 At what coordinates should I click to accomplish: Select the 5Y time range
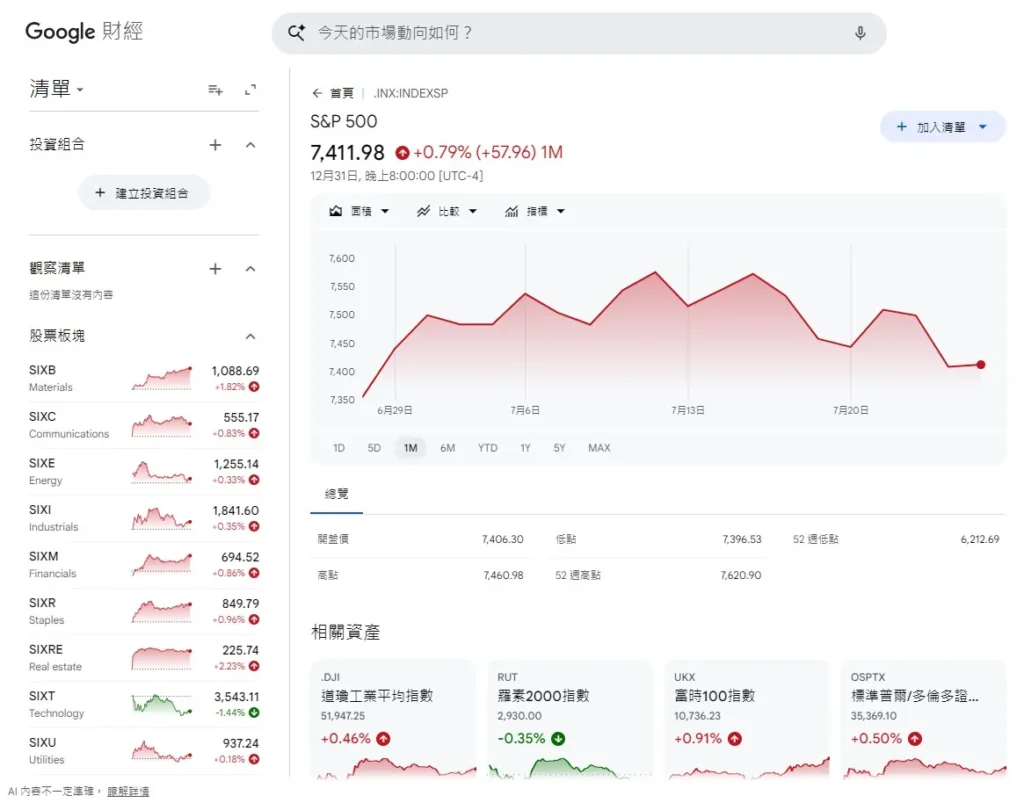[559, 448]
